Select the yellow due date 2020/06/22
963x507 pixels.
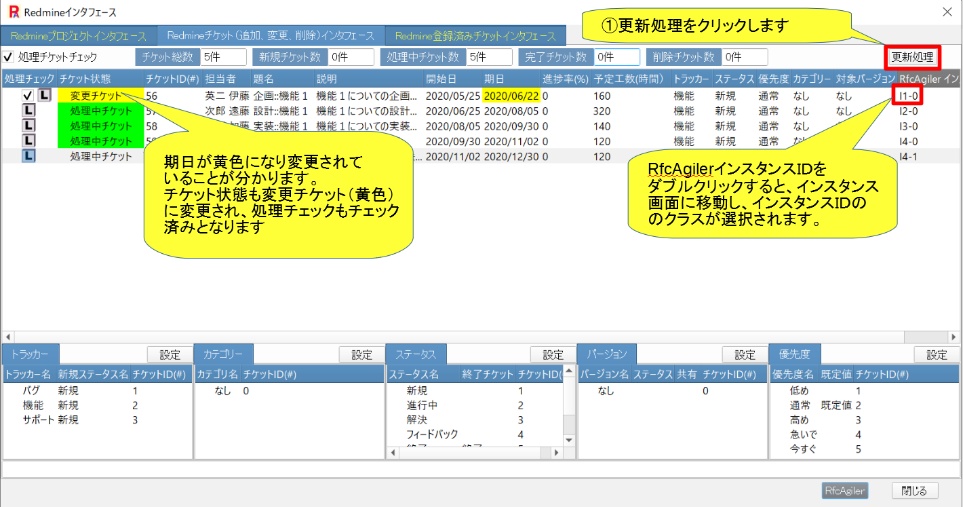512,96
